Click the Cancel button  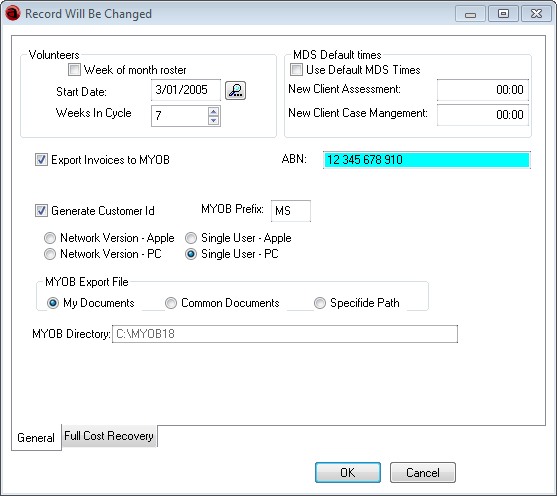pyautogui.click(x=423, y=473)
